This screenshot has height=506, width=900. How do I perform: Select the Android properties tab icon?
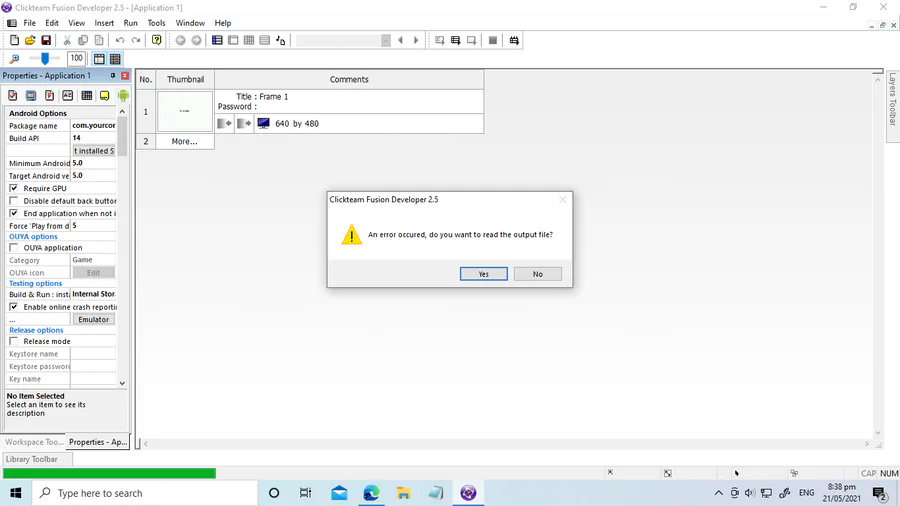click(x=123, y=96)
